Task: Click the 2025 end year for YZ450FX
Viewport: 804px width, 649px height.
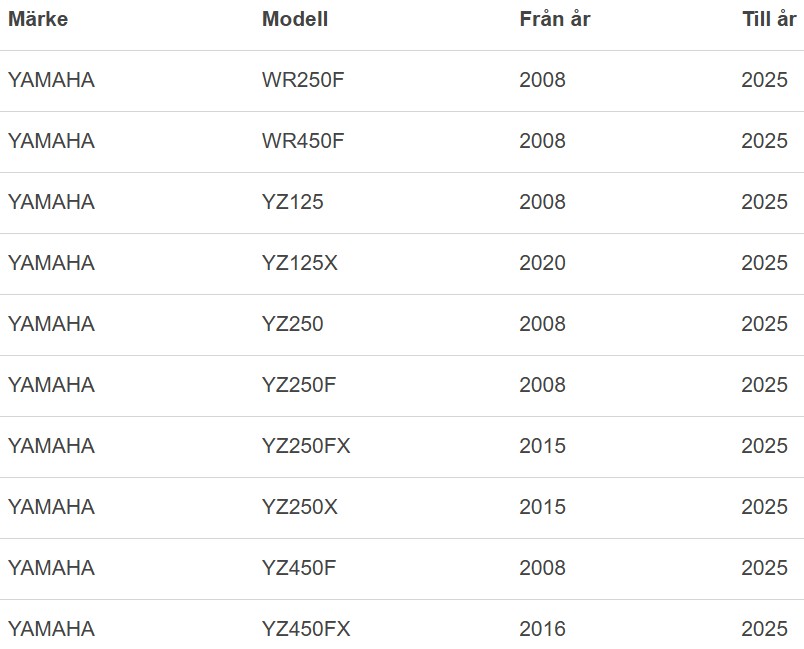Action: tap(764, 629)
